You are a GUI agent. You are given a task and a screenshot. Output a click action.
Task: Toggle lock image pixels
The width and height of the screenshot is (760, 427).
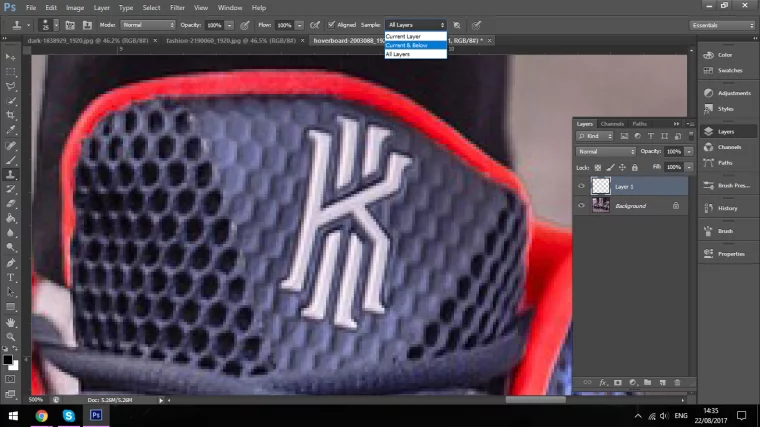coord(610,167)
